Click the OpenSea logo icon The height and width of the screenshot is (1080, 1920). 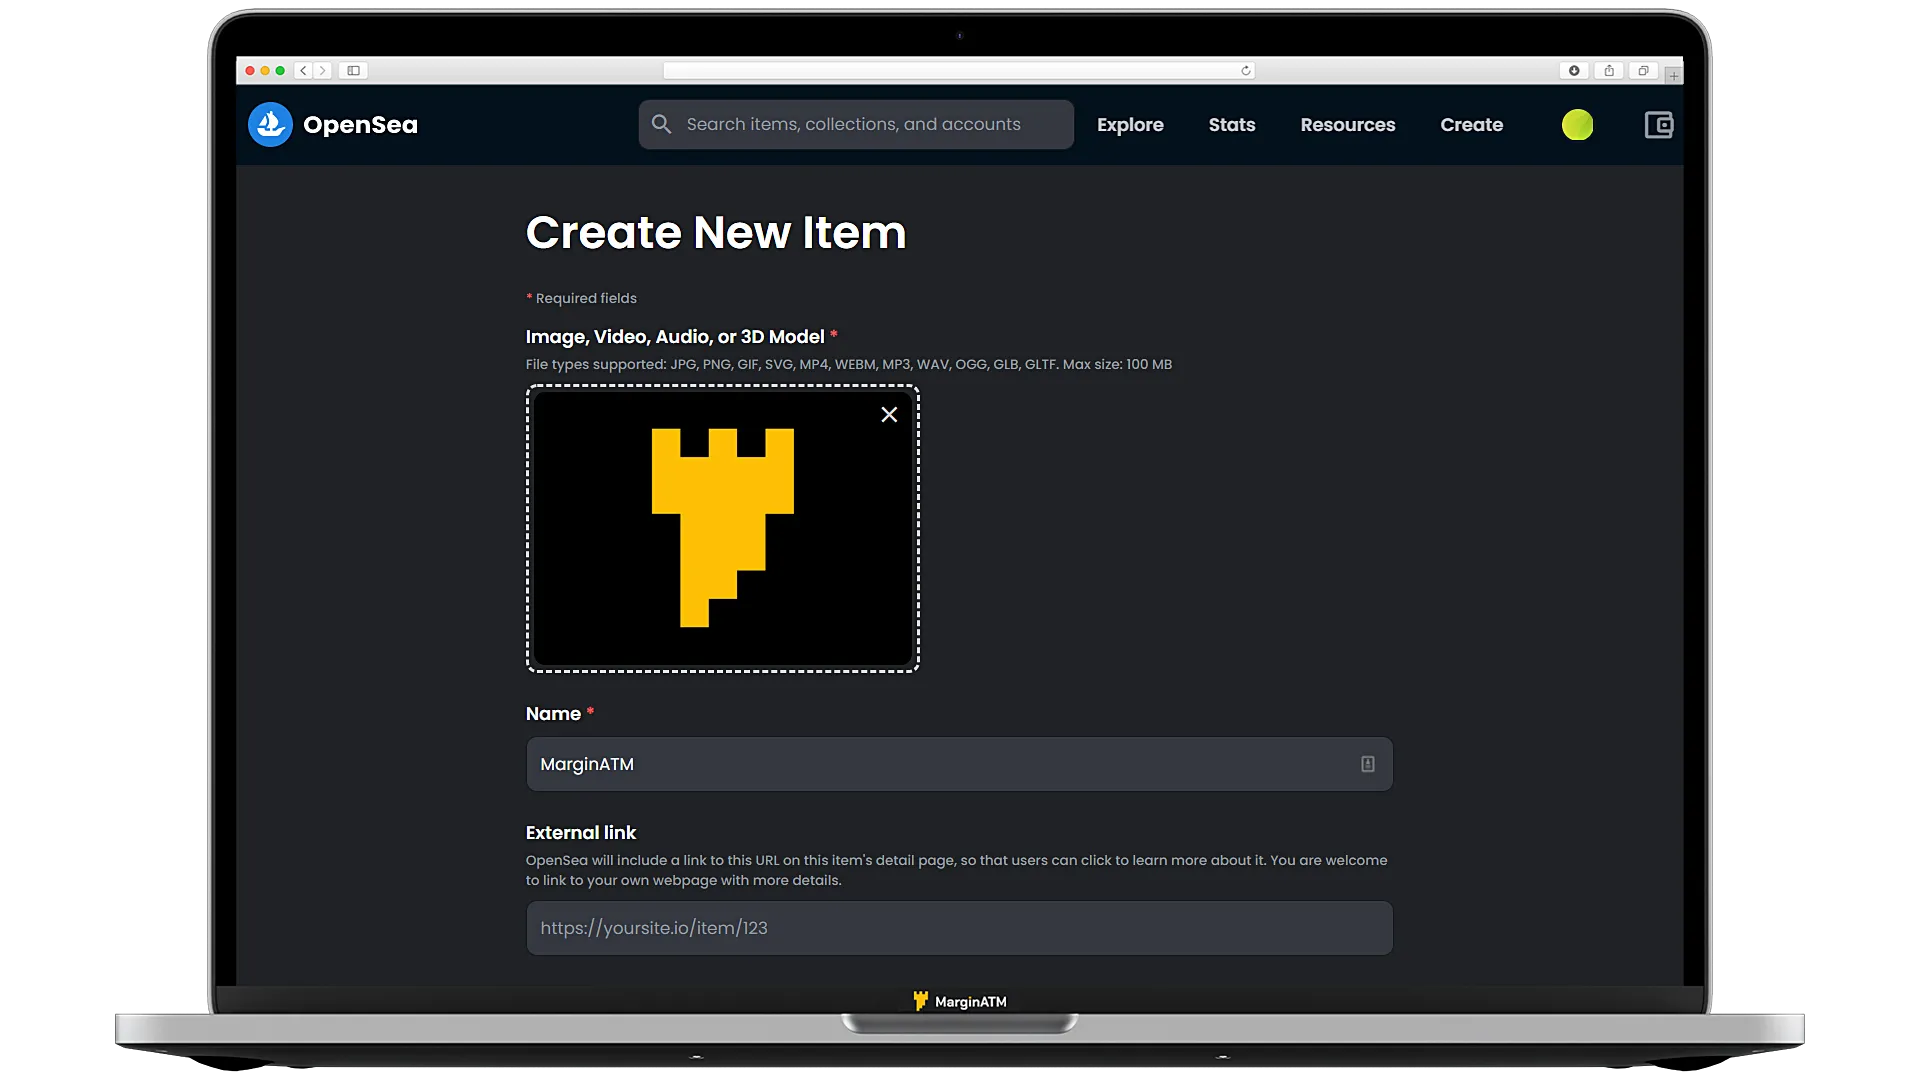tap(270, 124)
